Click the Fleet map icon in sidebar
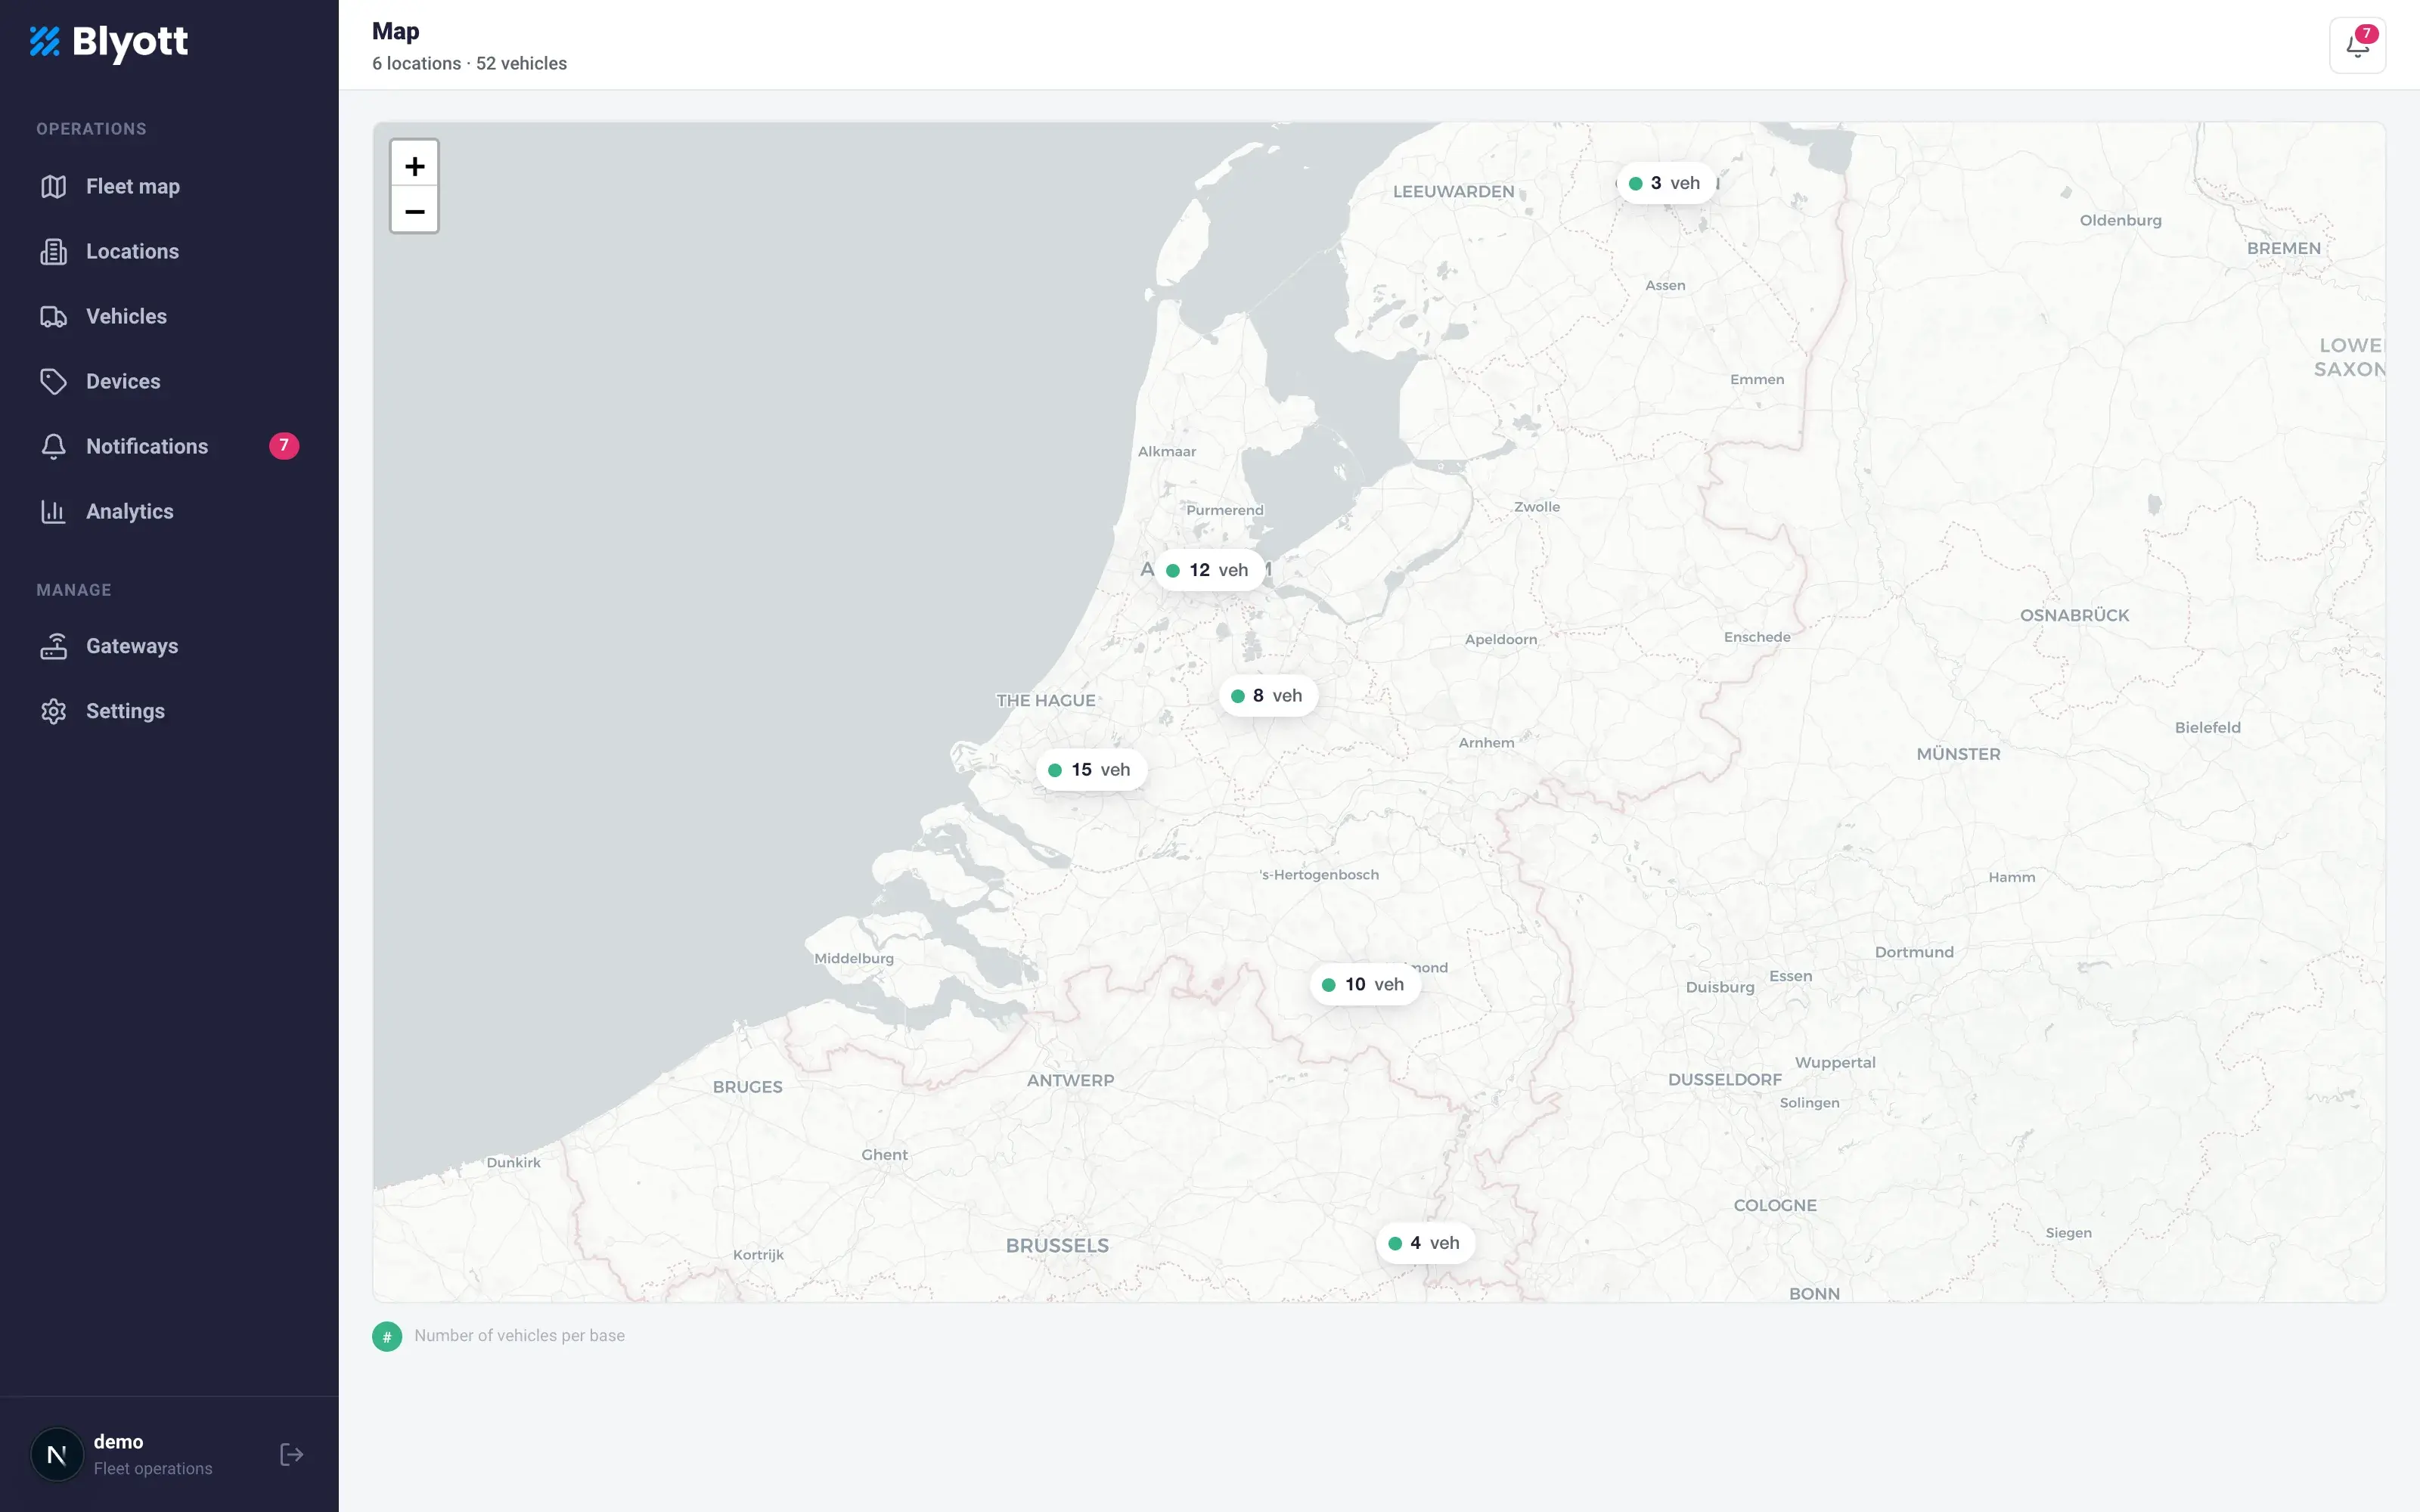The height and width of the screenshot is (1512, 2420). pos(53,187)
